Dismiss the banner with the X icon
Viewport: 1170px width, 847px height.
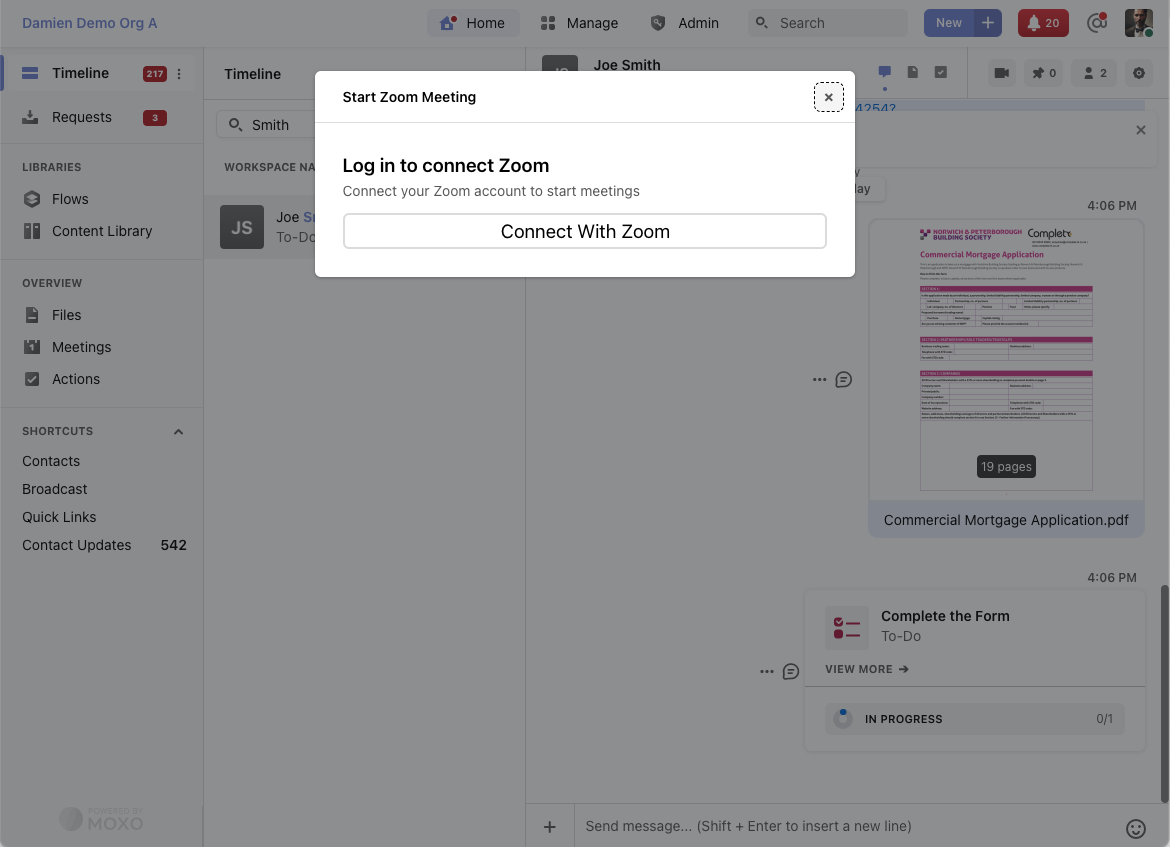pyautogui.click(x=1141, y=130)
